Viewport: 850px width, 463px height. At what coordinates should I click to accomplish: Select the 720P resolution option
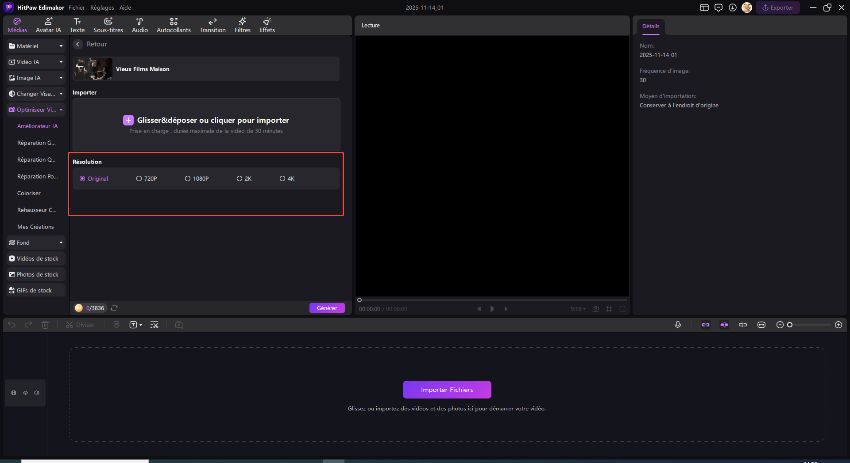point(146,178)
